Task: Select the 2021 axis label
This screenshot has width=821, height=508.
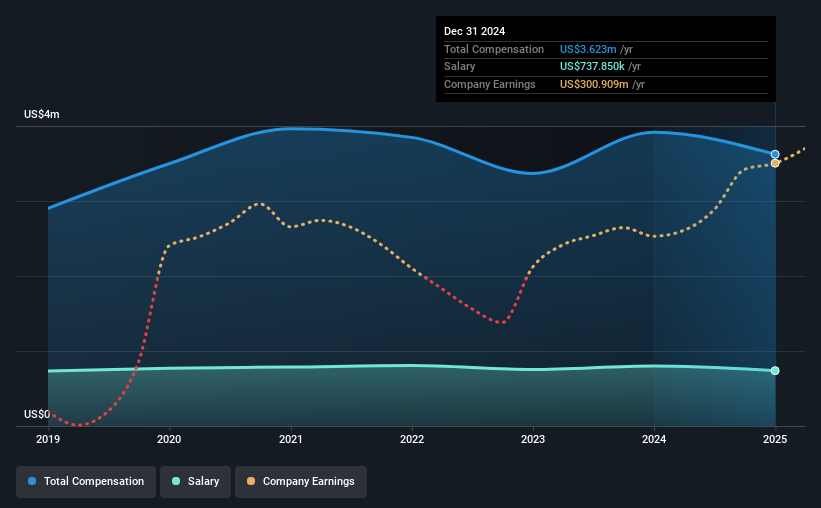Action: pos(291,439)
